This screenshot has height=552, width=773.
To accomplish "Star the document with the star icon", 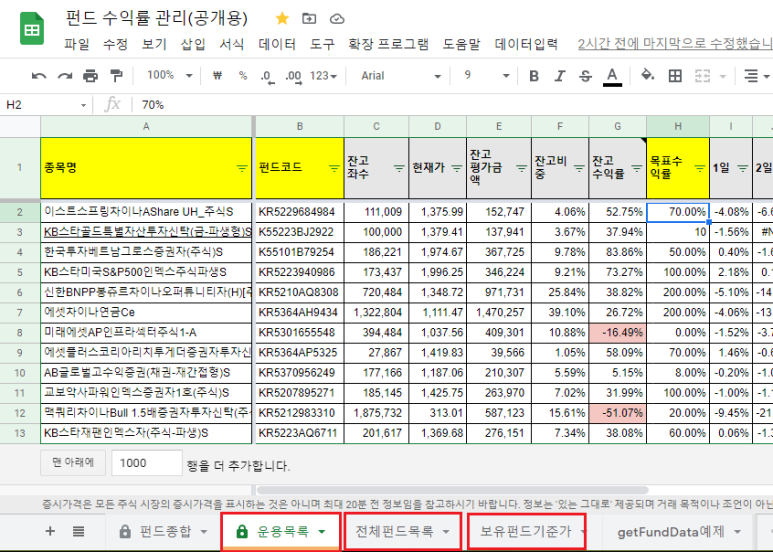I will 282,19.
